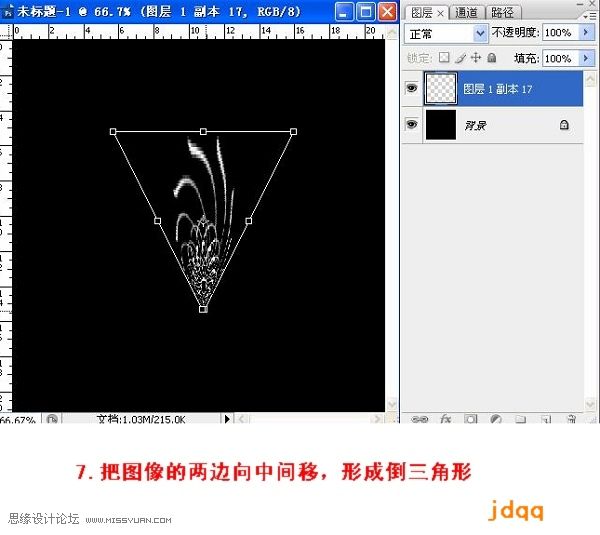The height and width of the screenshot is (535, 600).
Task: Click the delete layer trash icon
Action: (x=572, y=419)
